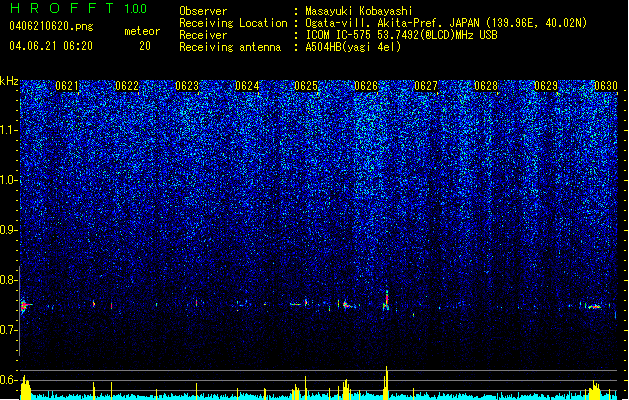Click the 1.1 kHz axis label
This screenshot has width=629, height=400.
tap(8, 130)
